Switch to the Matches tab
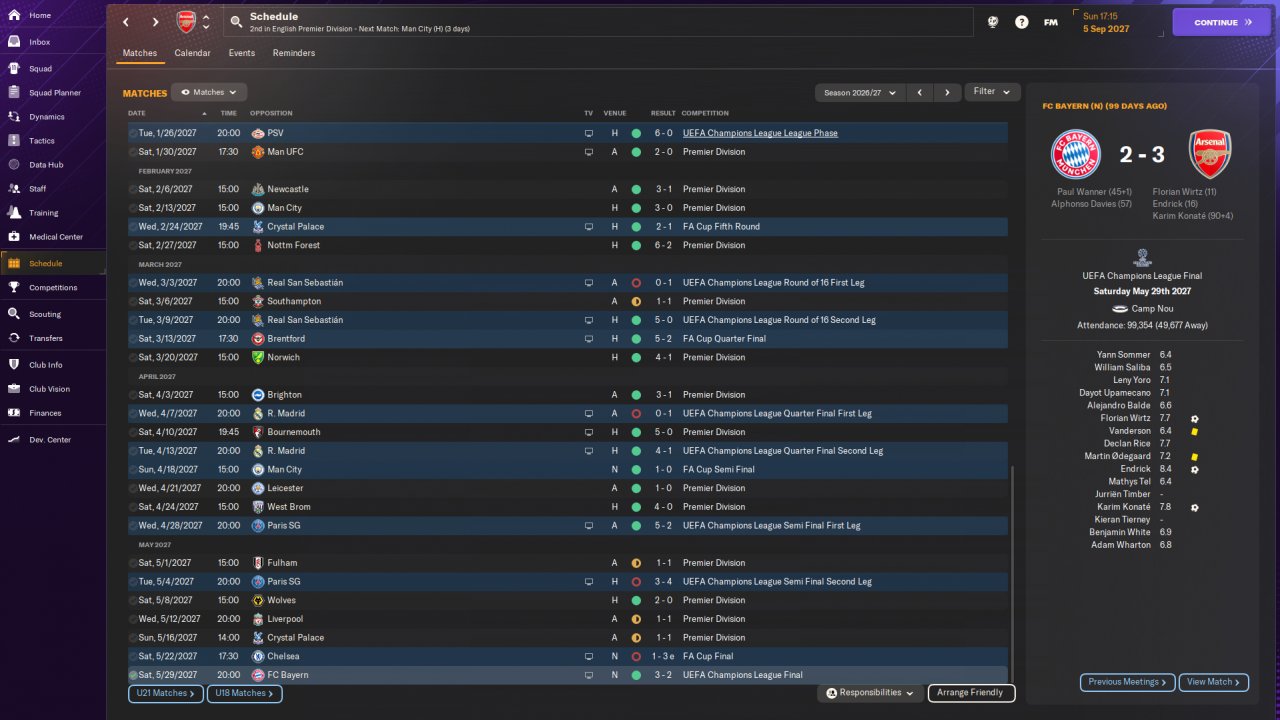Viewport: 1280px width, 720px height. 140,53
